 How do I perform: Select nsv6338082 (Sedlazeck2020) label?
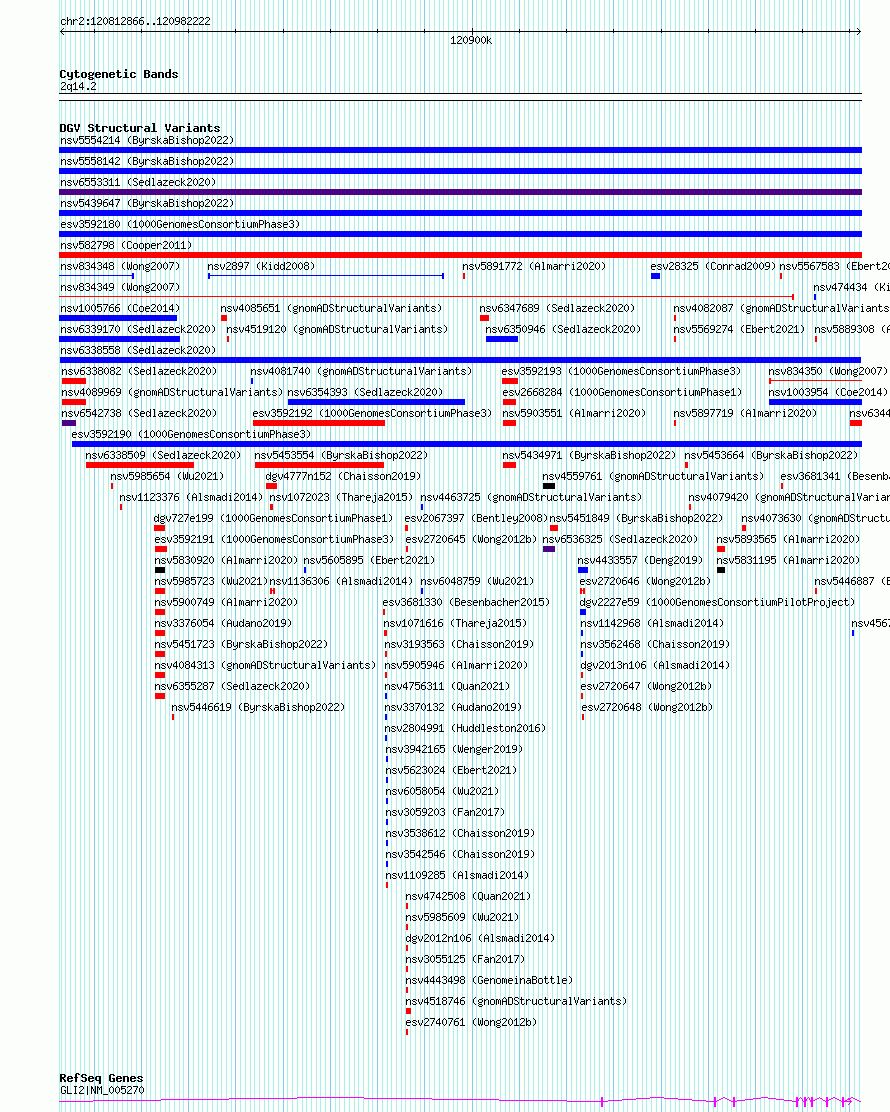(139, 371)
